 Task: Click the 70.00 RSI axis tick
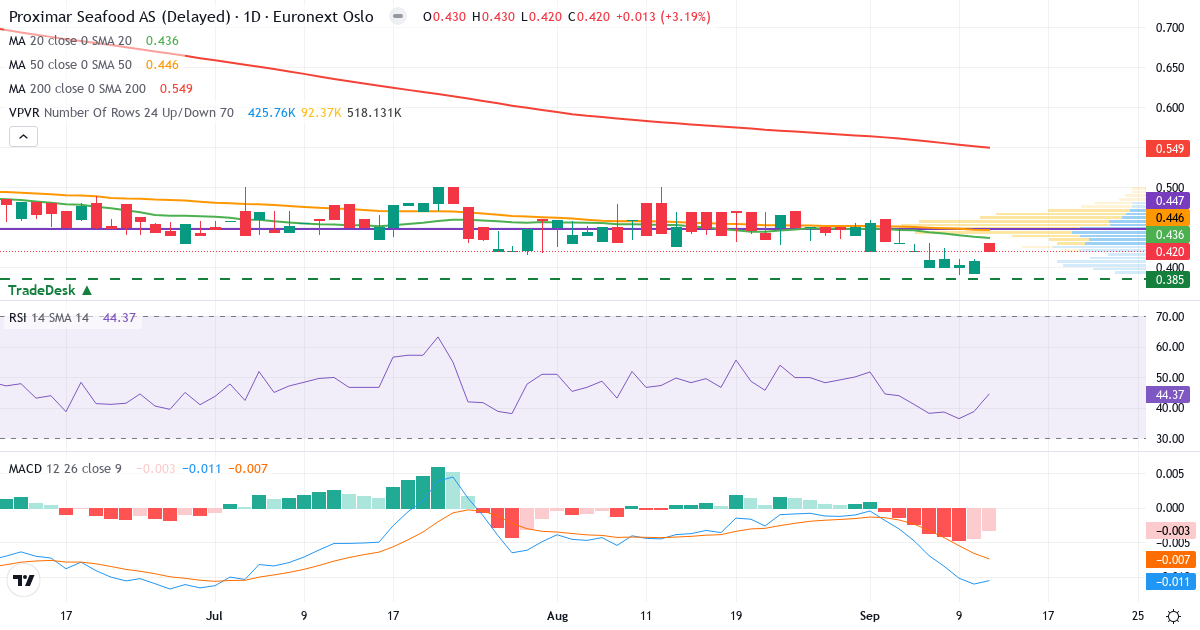pos(1171,317)
